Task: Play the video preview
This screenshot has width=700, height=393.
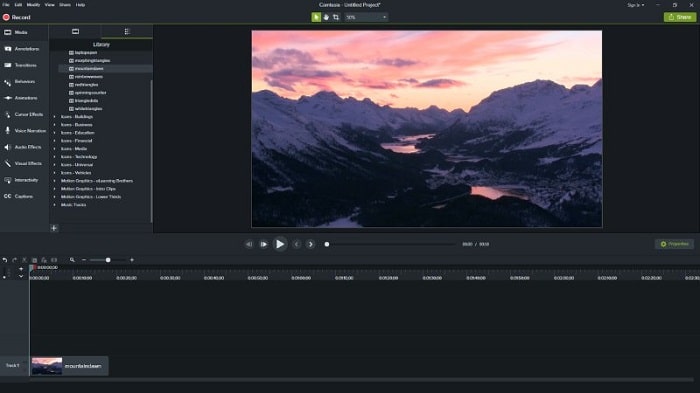Action: click(x=280, y=244)
